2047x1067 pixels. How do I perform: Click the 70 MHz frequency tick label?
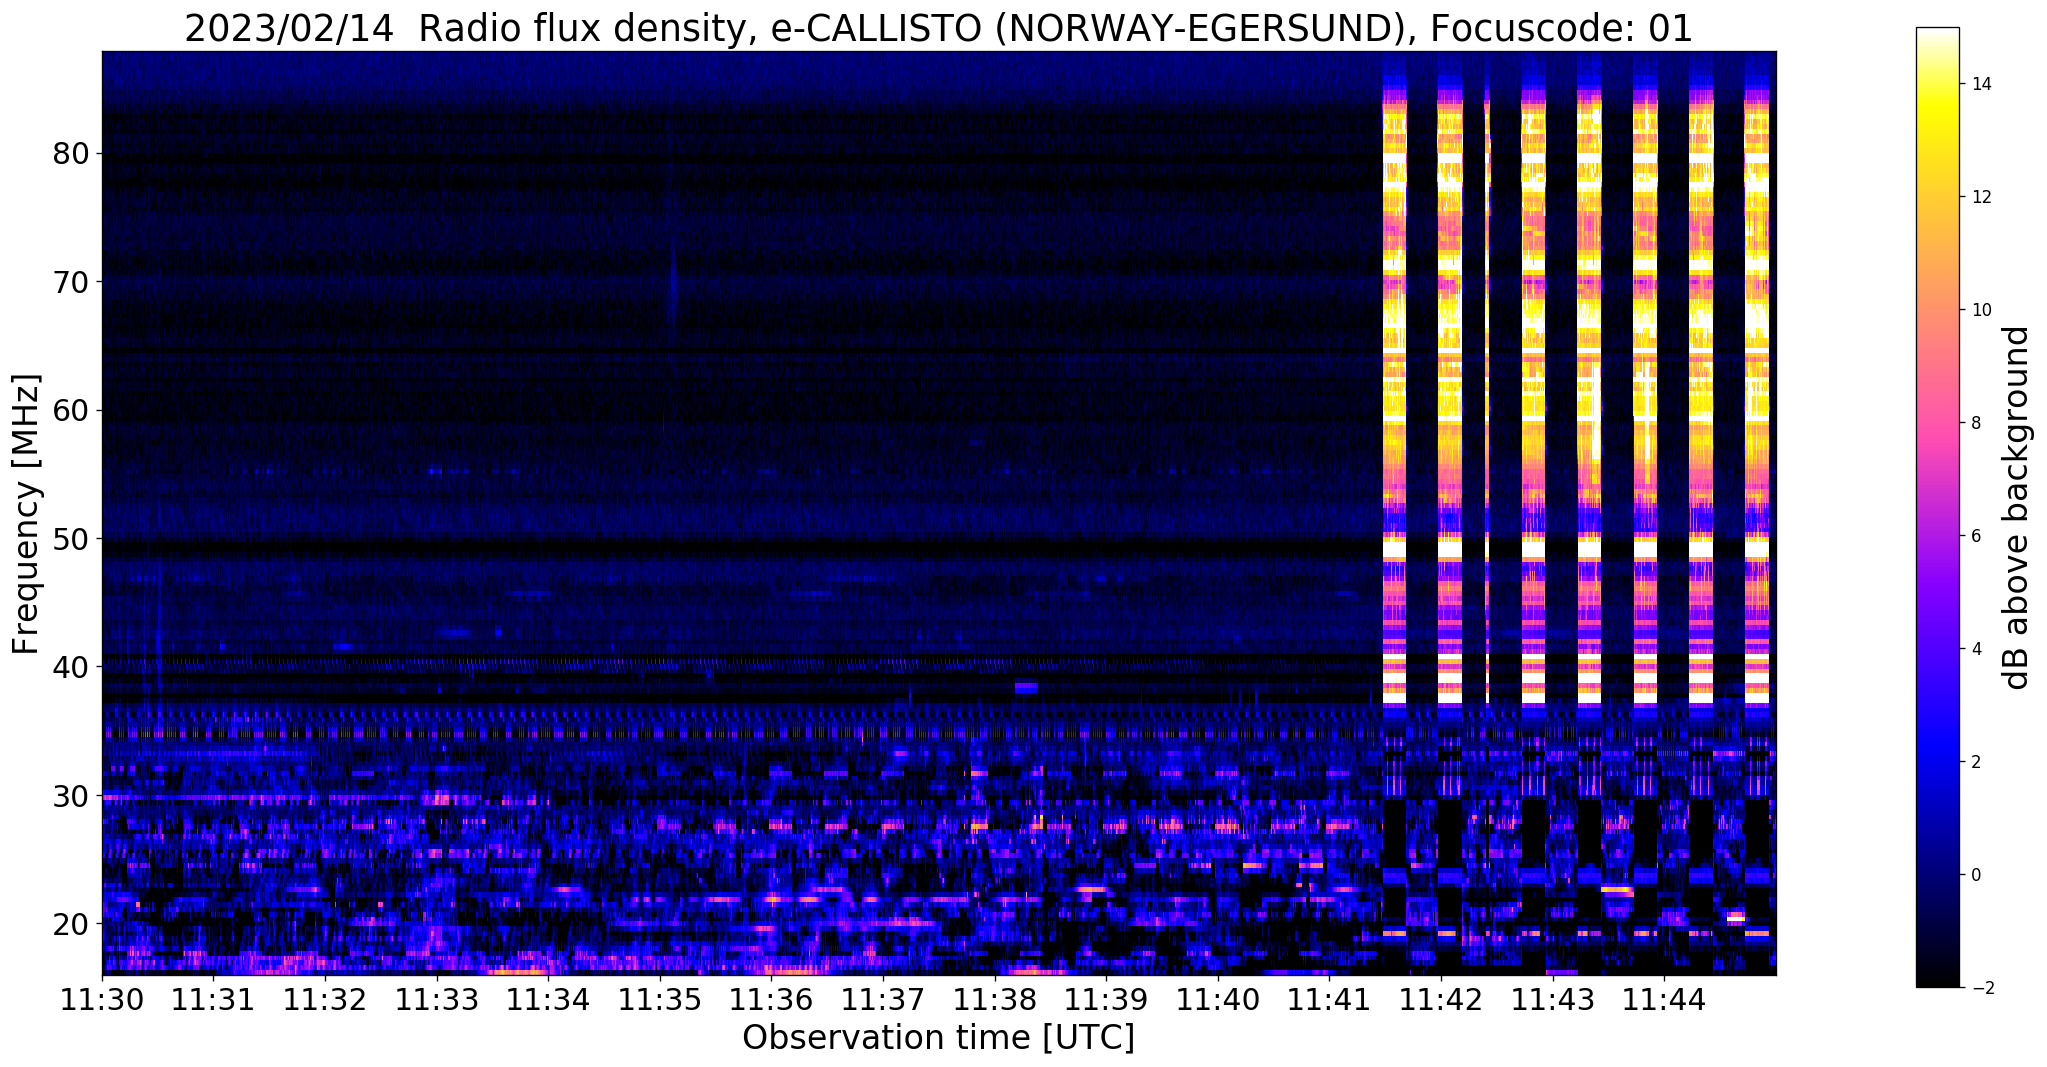(70, 282)
